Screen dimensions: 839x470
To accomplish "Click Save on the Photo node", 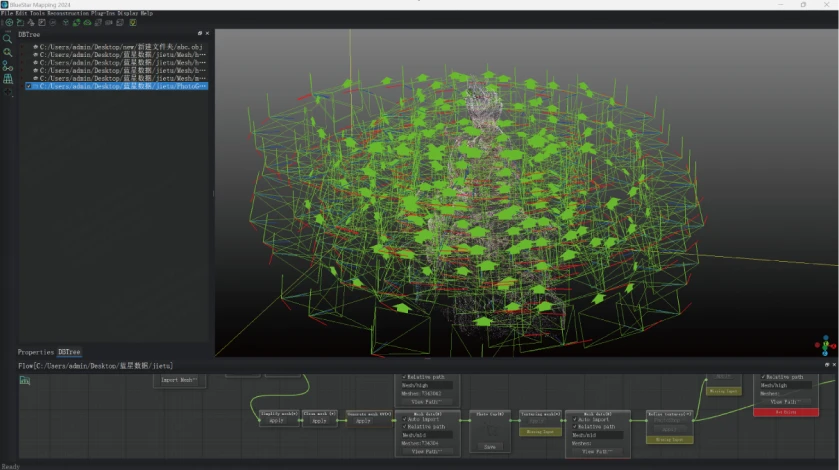I will coord(490,447).
